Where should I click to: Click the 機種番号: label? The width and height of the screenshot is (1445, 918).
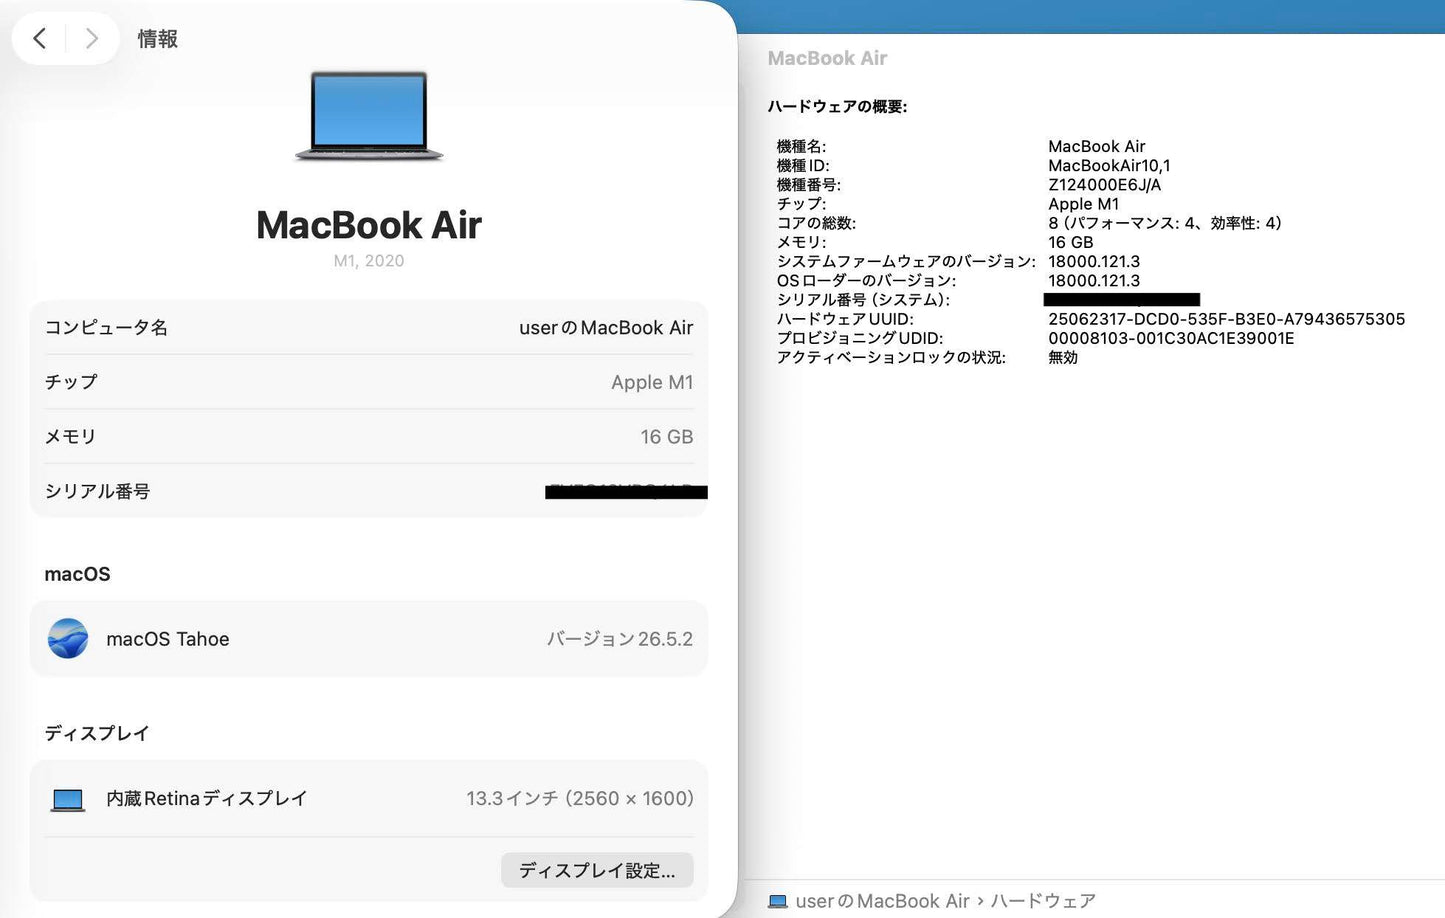click(x=809, y=185)
